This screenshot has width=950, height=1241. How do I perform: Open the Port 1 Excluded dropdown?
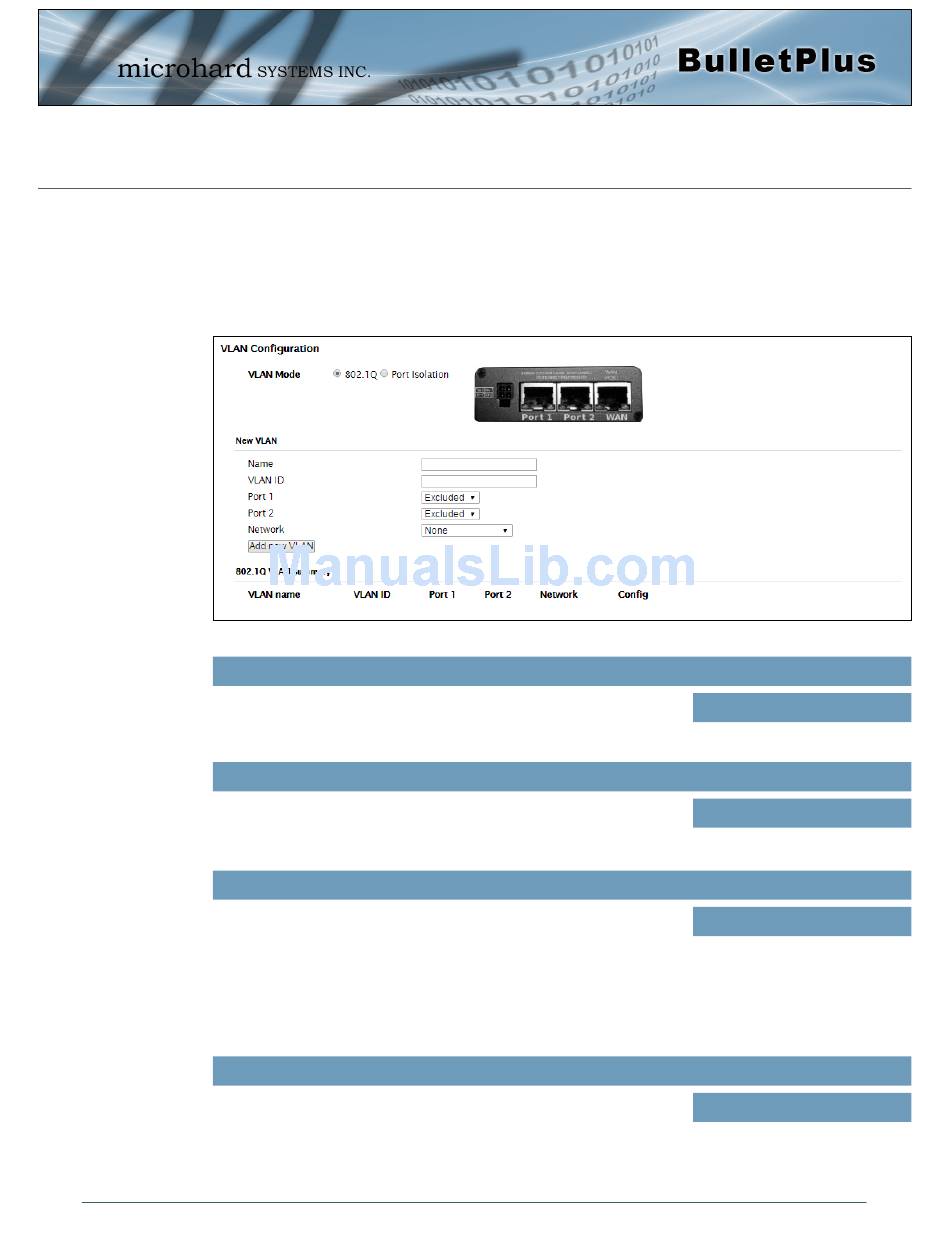[x=450, y=497]
